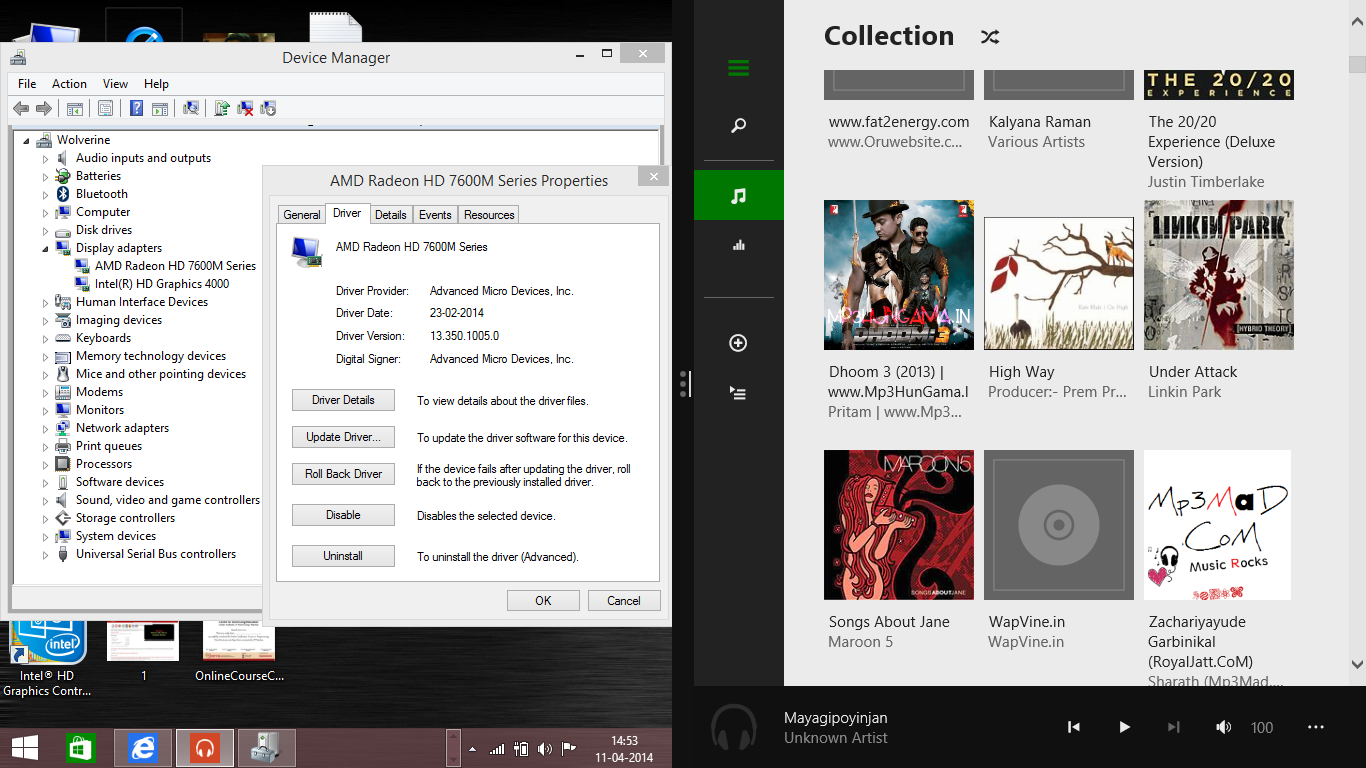Click the Uninstall button in Properties dialog

[x=343, y=556]
